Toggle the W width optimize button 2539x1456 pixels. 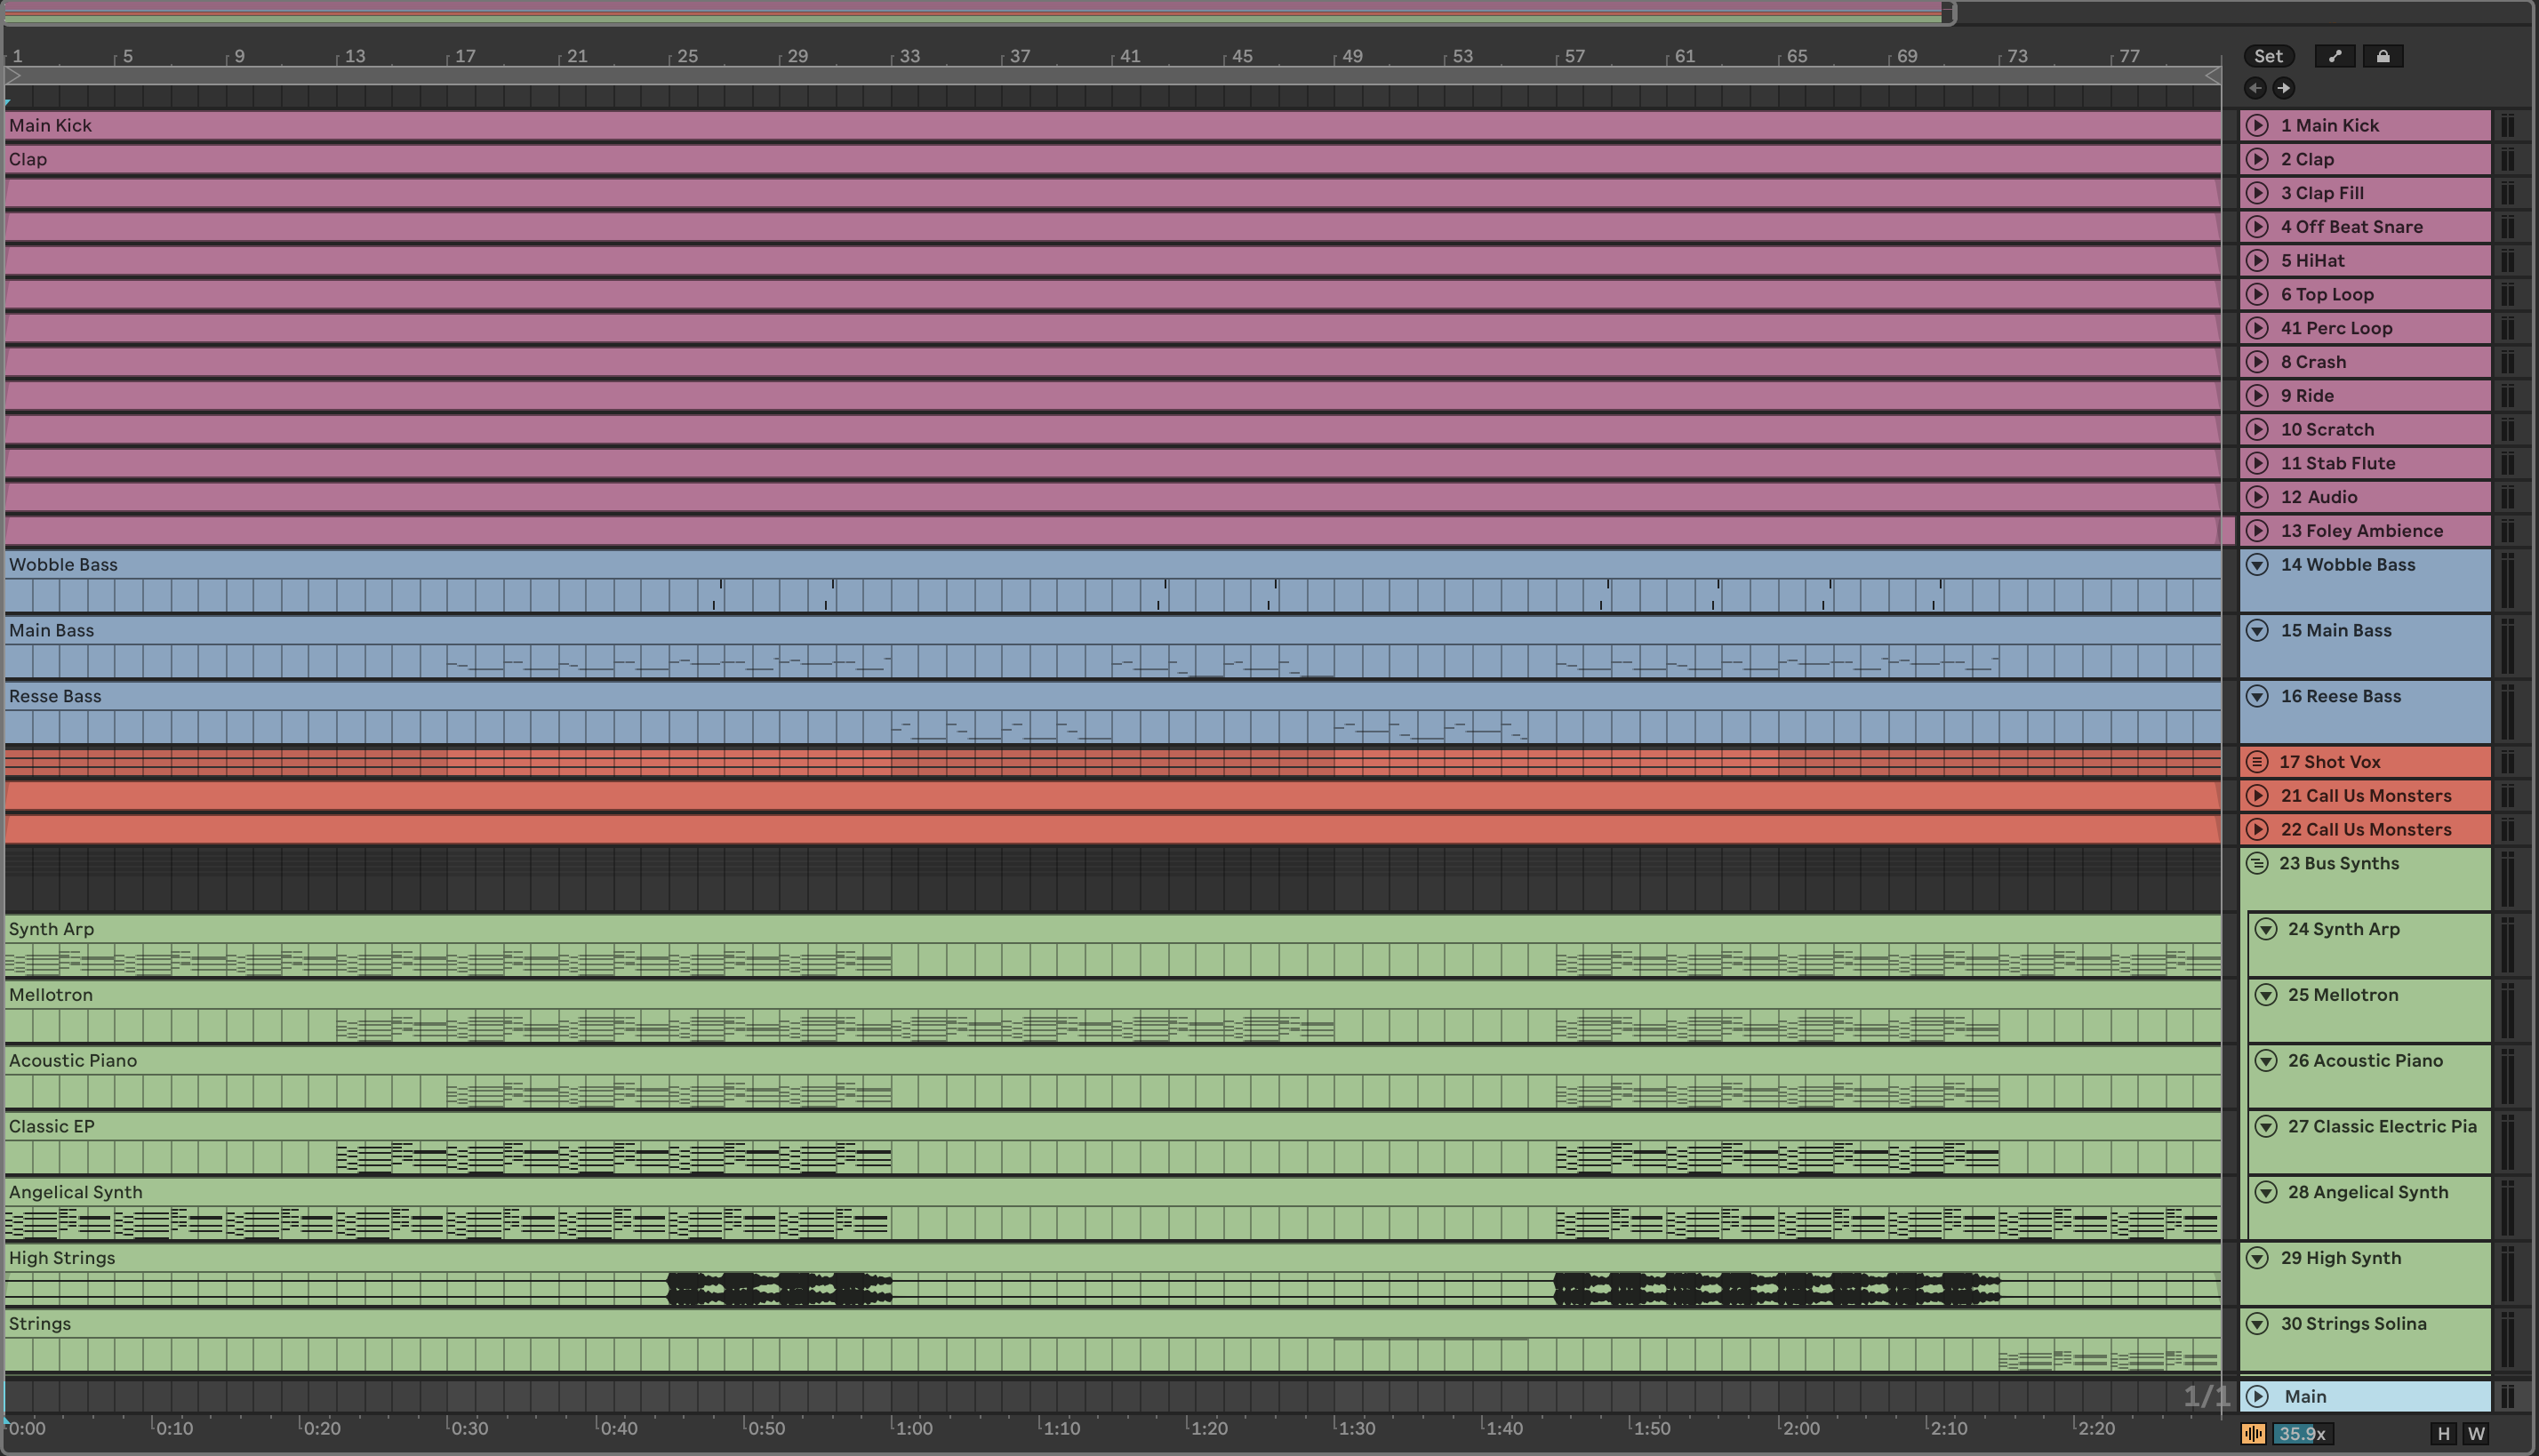tap(2476, 1433)
